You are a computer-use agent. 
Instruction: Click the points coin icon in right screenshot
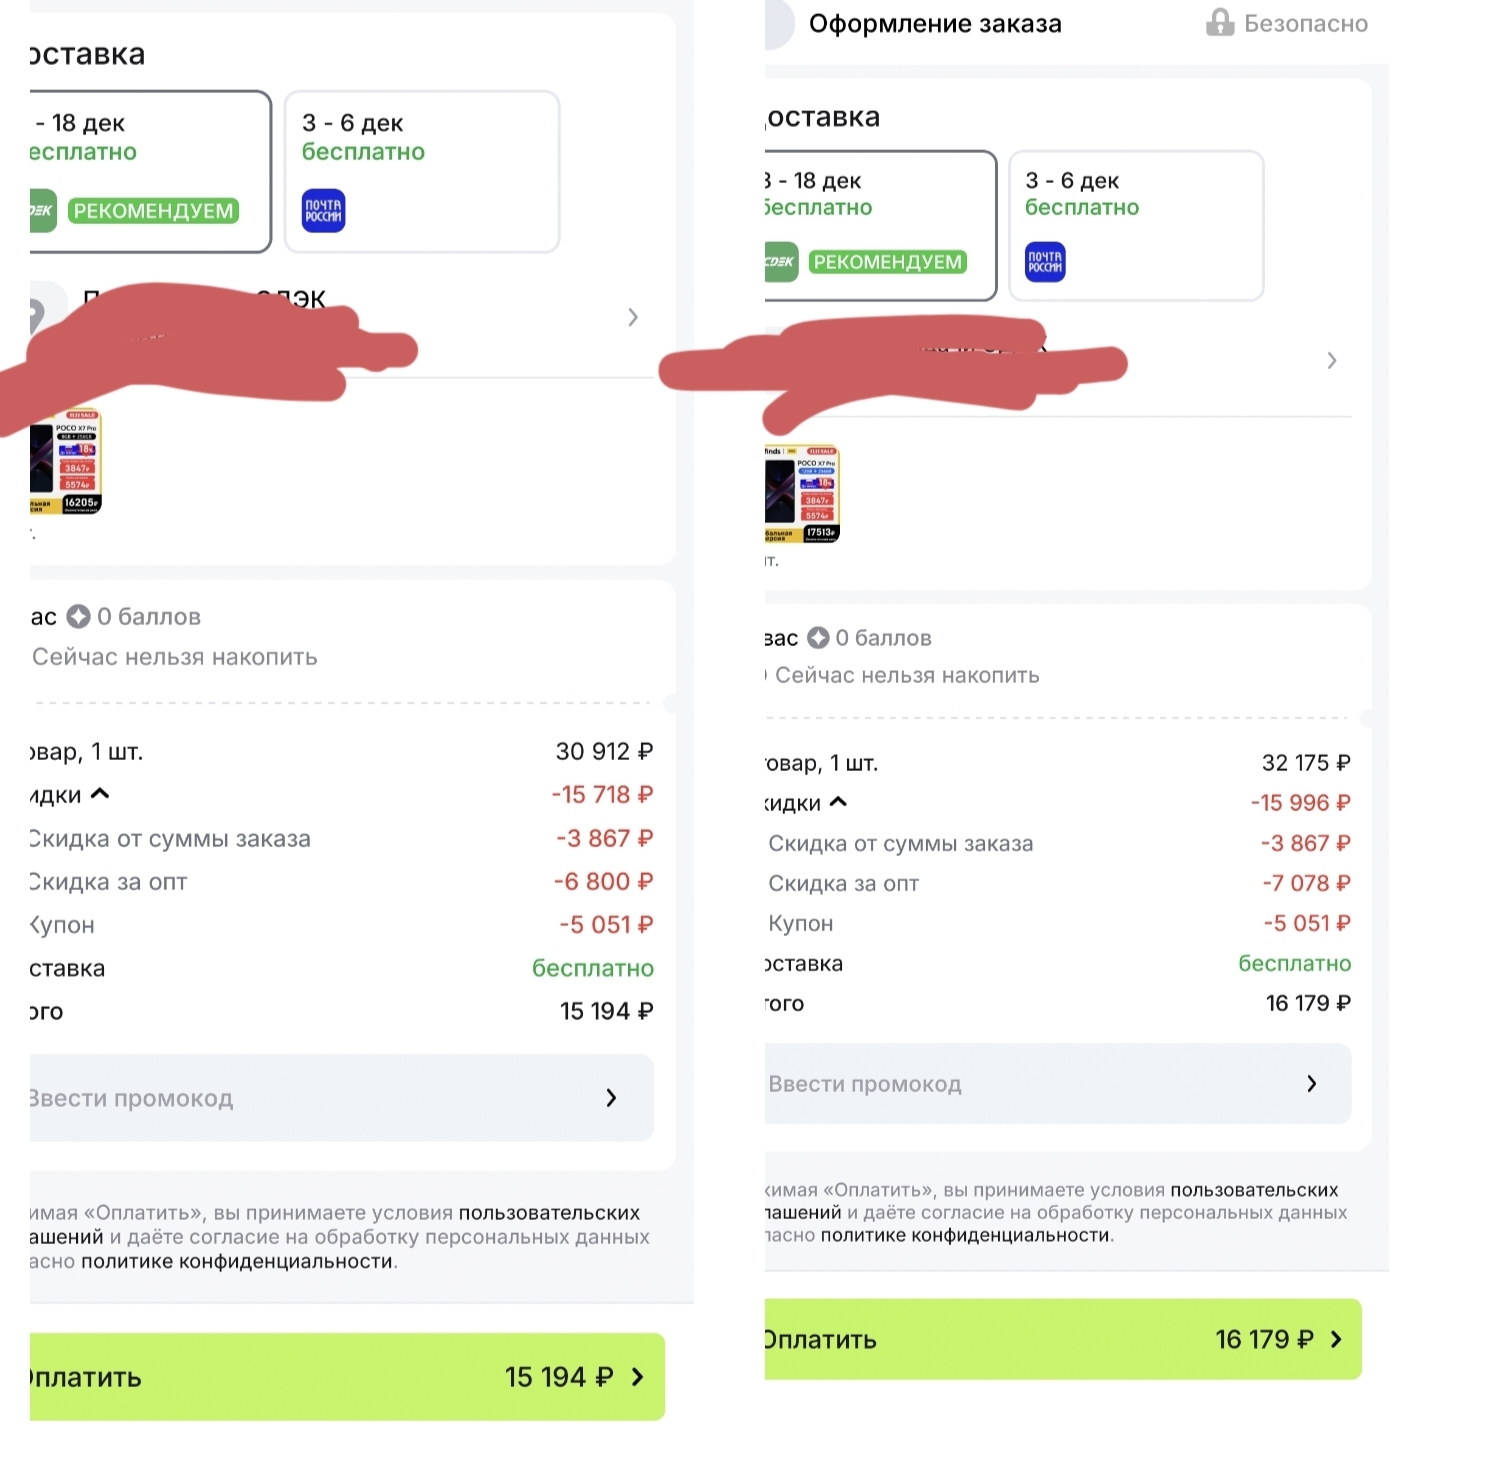pyautogui.click(x=818, y=638)
